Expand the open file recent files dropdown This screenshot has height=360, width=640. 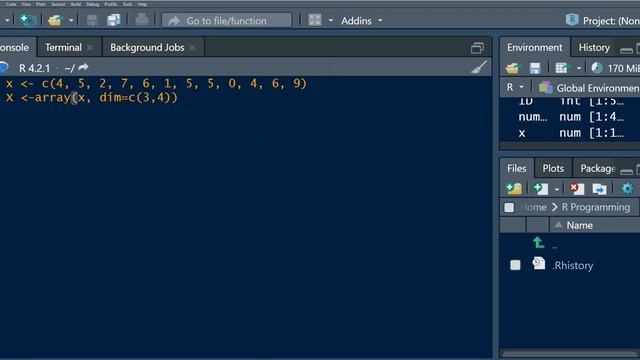(71, 20)
